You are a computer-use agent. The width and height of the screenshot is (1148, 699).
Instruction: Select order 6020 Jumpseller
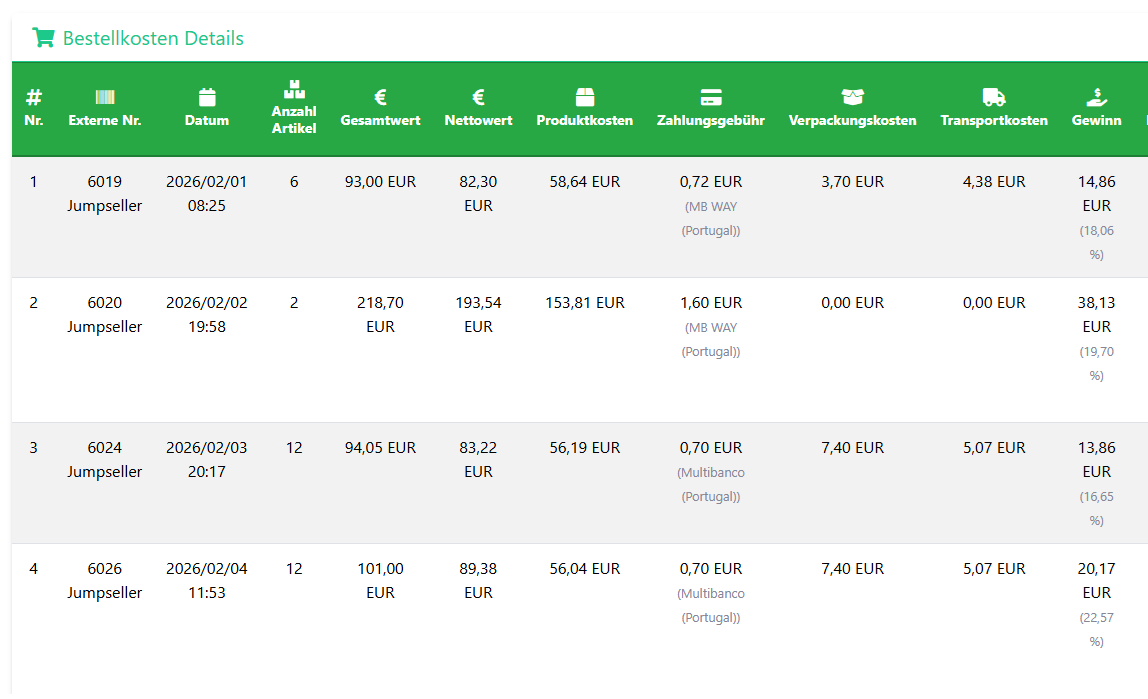click(105, 314)
